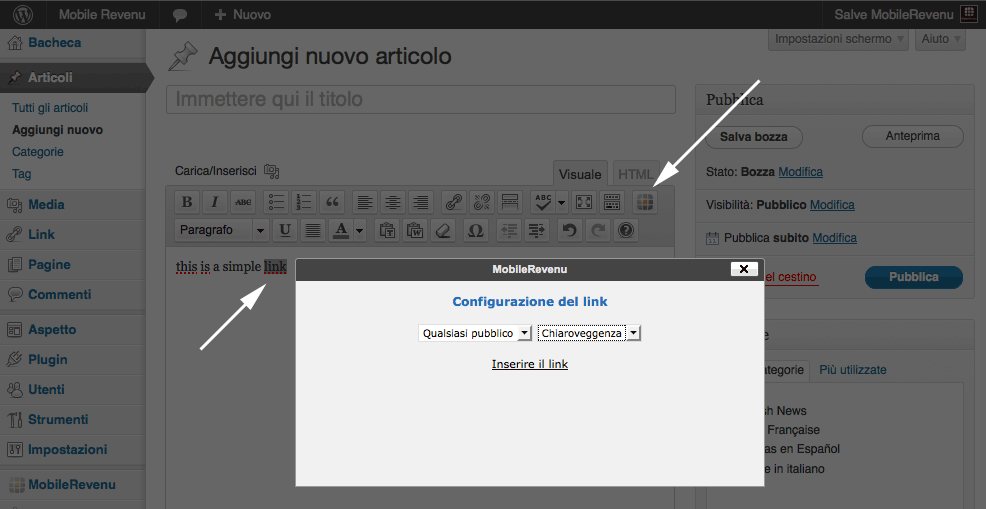Image resolution: width=986 pixels, height=509 pixels.
Task: Click the MobileRevenu editor toolbar button
Action: (645, 202)
